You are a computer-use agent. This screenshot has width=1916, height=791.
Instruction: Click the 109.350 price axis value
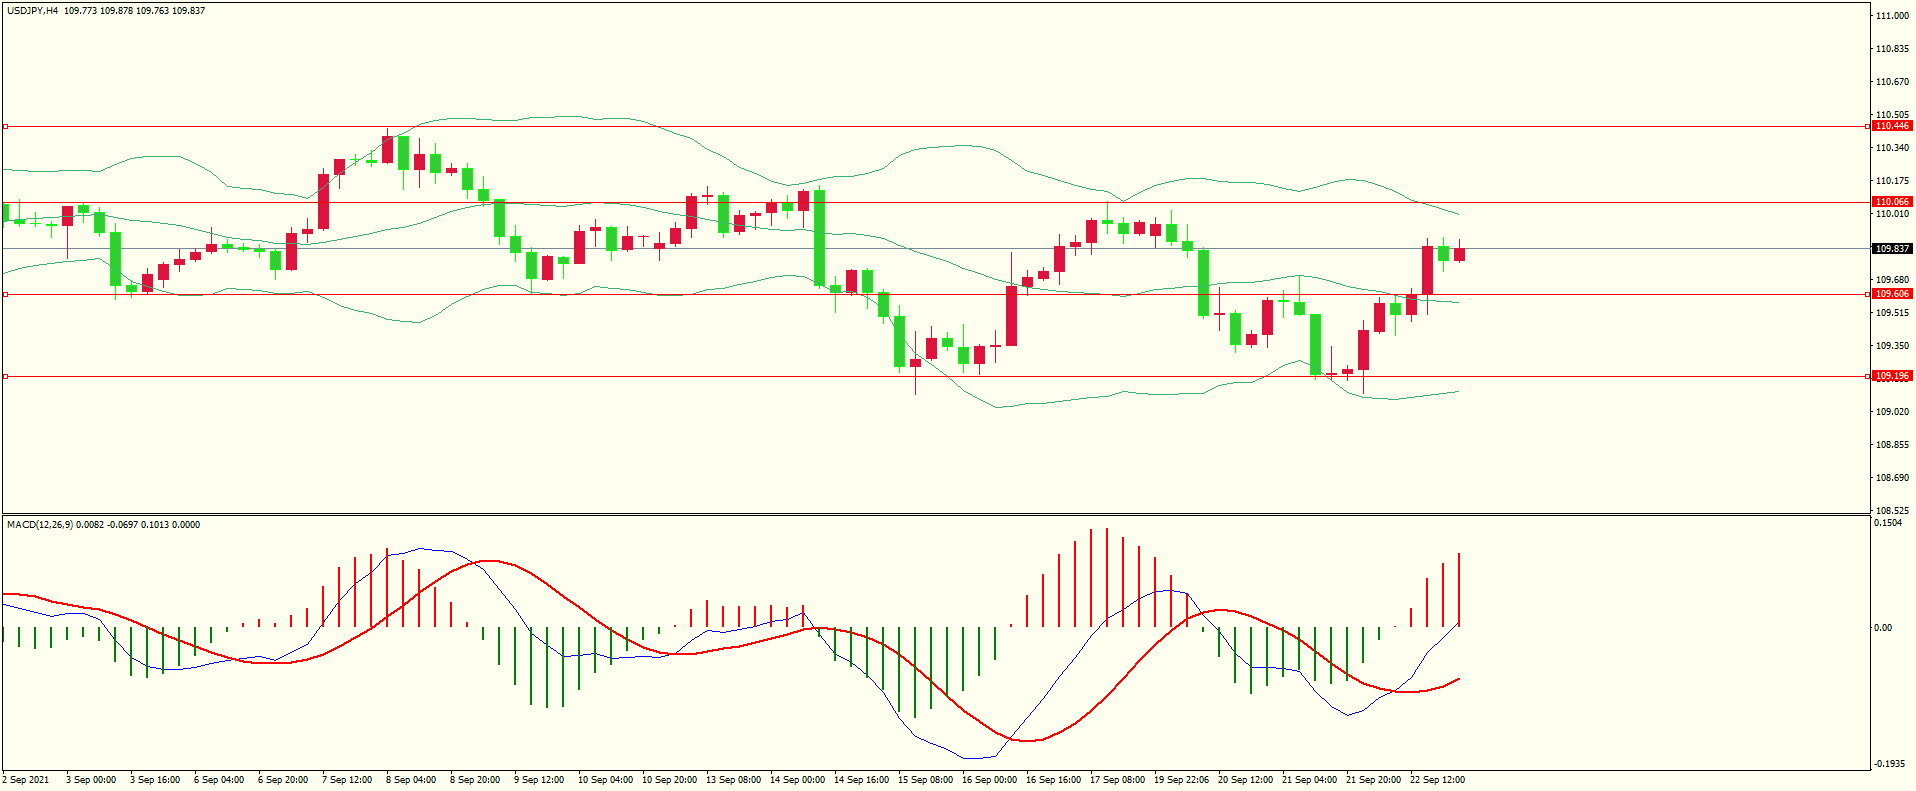coord(1892,346)
